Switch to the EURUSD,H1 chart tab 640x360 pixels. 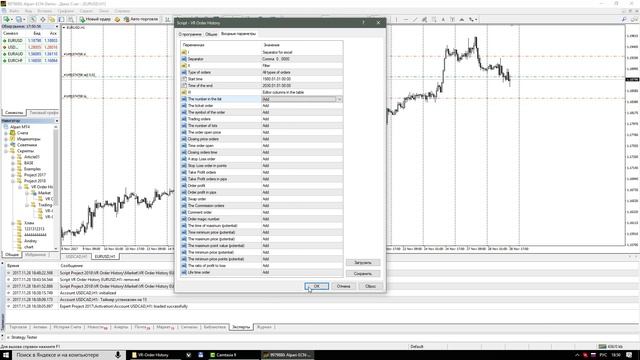pyautogui.click(x=105, y=256)
